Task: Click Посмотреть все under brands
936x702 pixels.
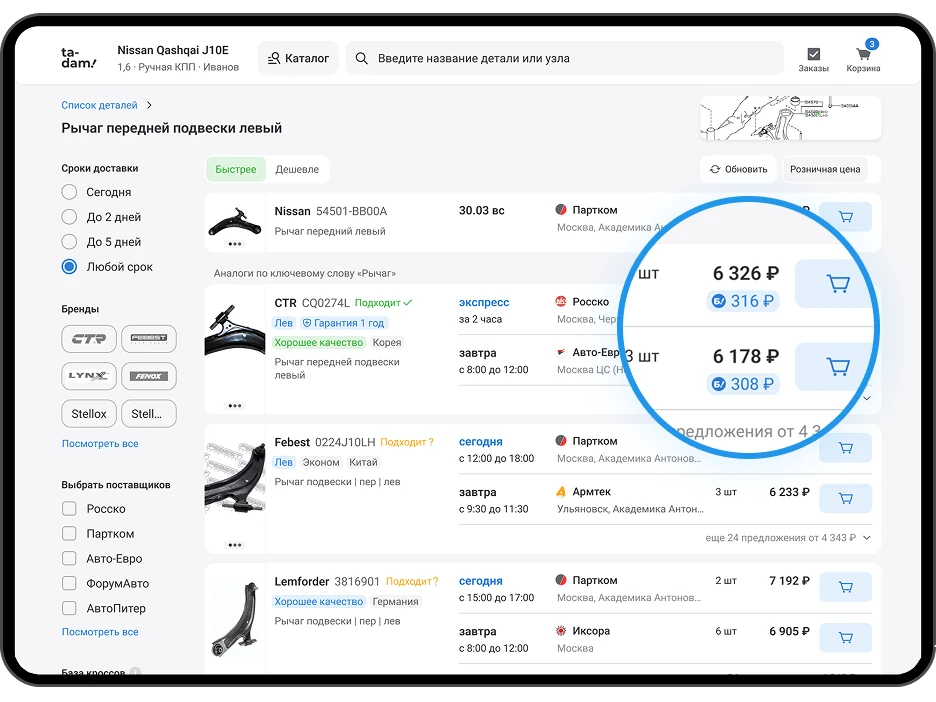Action: 100,444
